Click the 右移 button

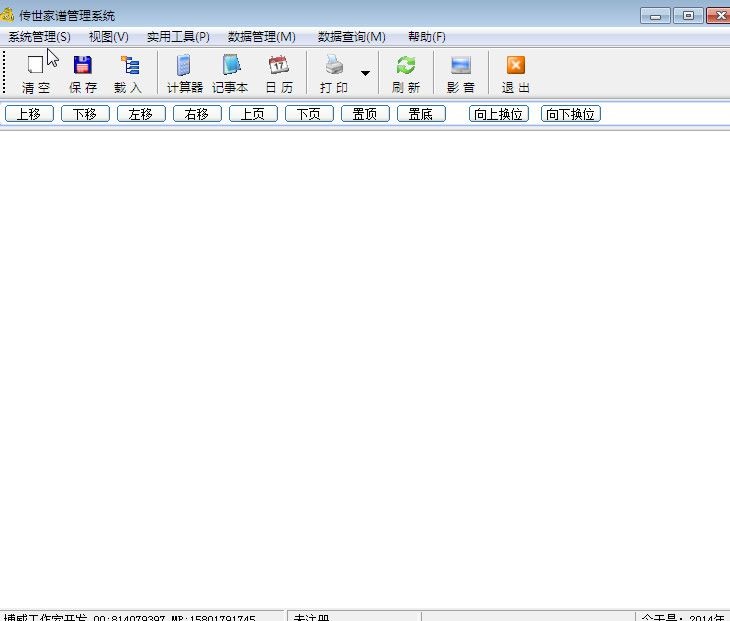(197, 114)
